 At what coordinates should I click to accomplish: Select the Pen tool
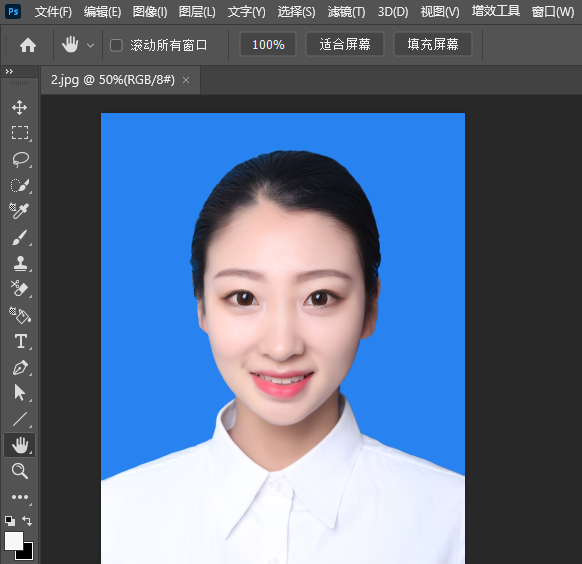pyautogui.click(x=20, y=367)
